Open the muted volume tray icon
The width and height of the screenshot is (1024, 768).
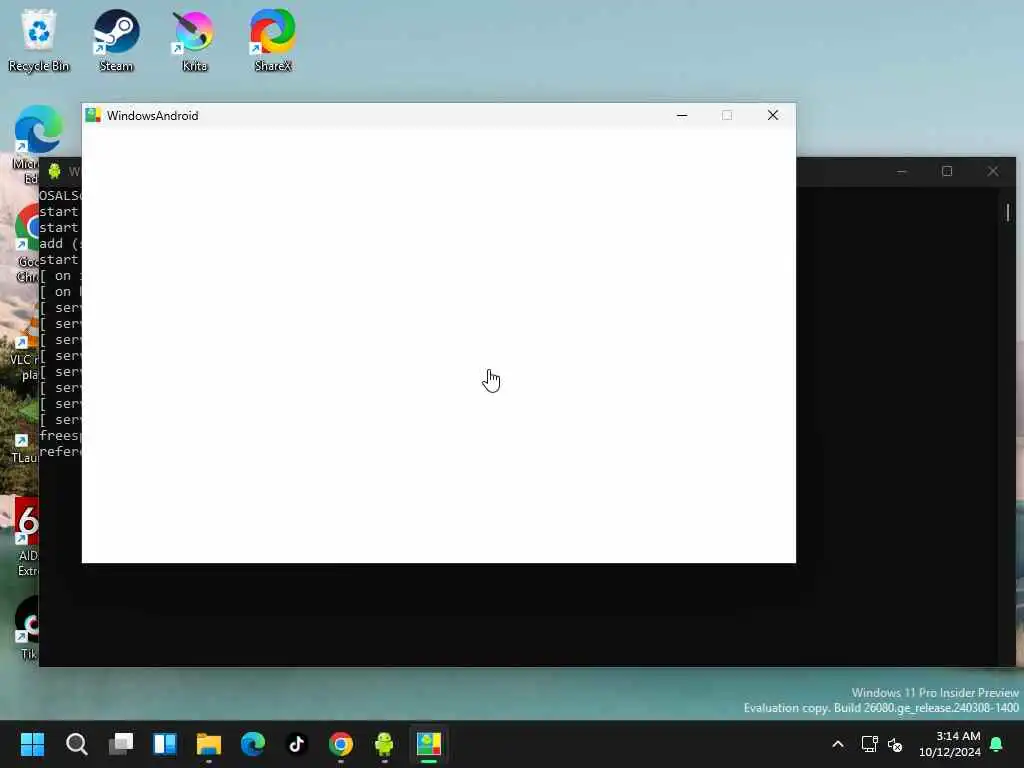tap(895, 744)
